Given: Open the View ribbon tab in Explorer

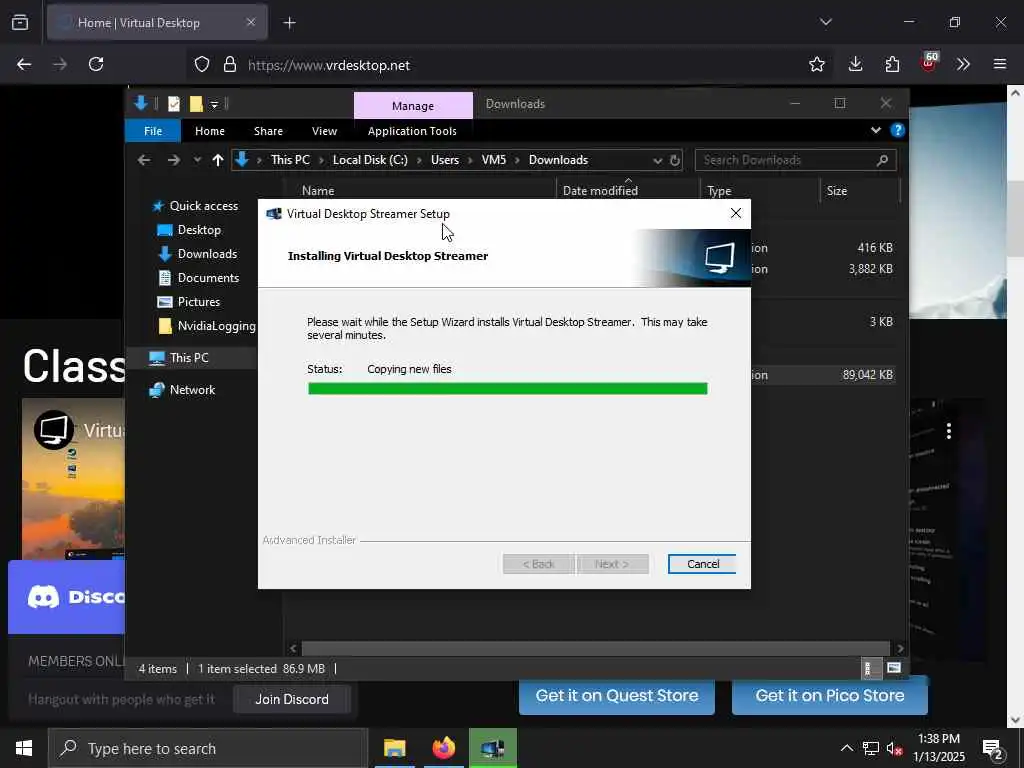Looking at the screenshot, I should [325, 131].
